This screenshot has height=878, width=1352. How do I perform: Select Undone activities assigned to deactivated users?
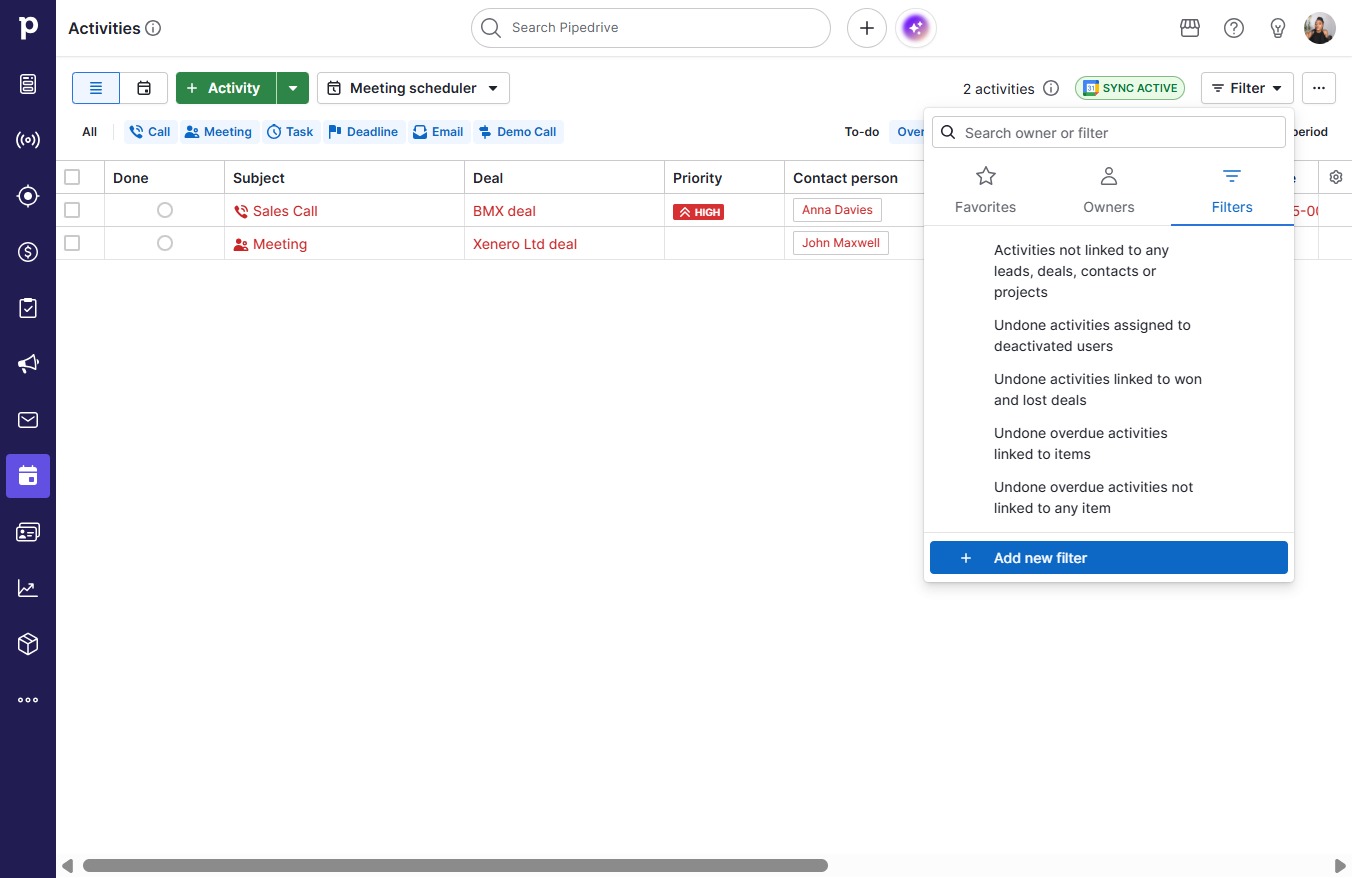(x=1109, y=336)
